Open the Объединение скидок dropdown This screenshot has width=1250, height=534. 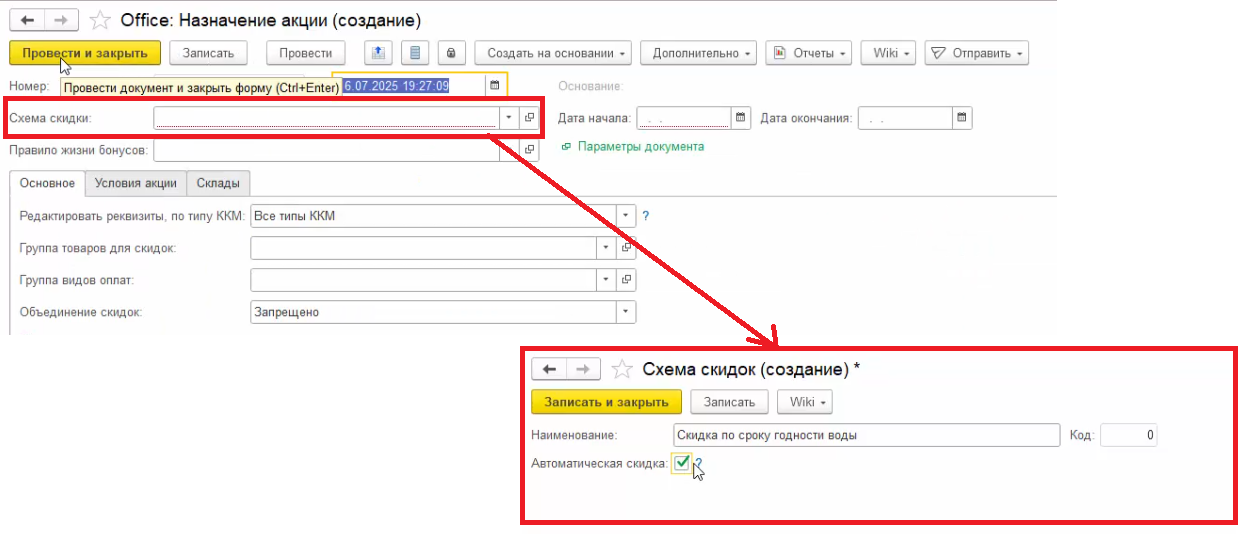coord(626,312)
